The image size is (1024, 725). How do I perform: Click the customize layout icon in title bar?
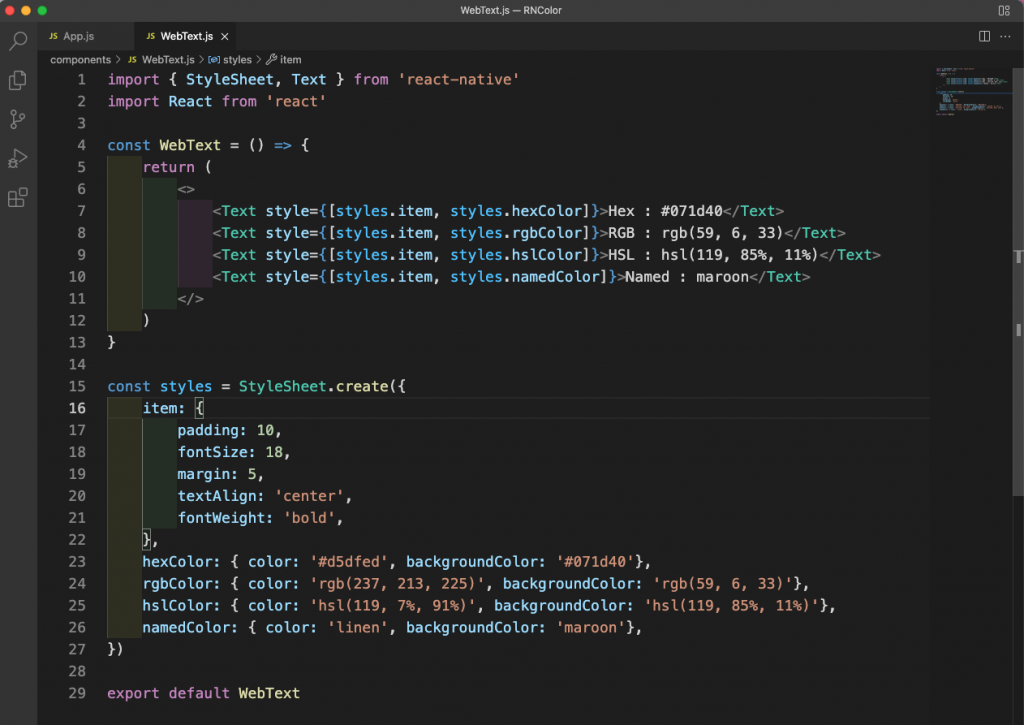pyautogui.click(x=1004, y=10)
